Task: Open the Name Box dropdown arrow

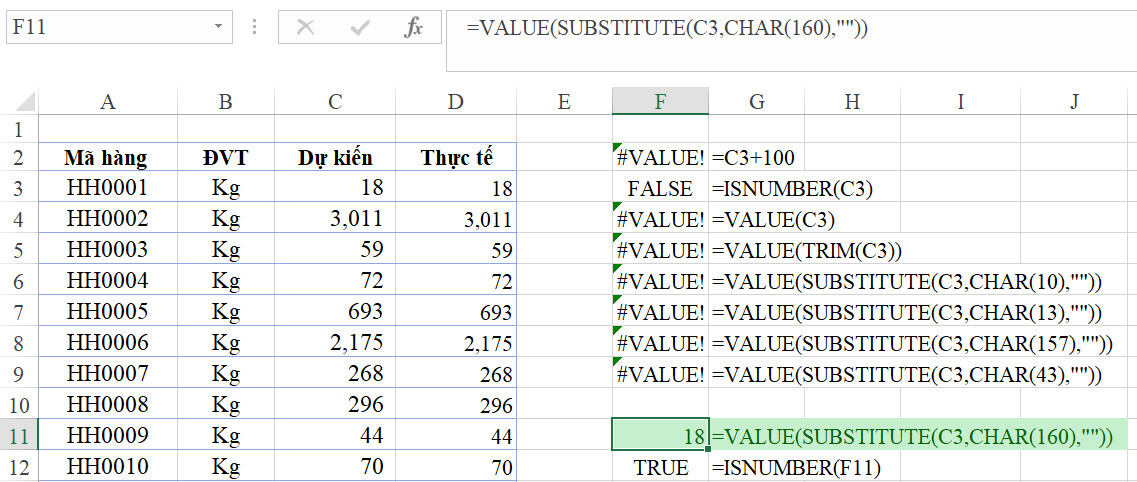Action: [x=218, y=28]
